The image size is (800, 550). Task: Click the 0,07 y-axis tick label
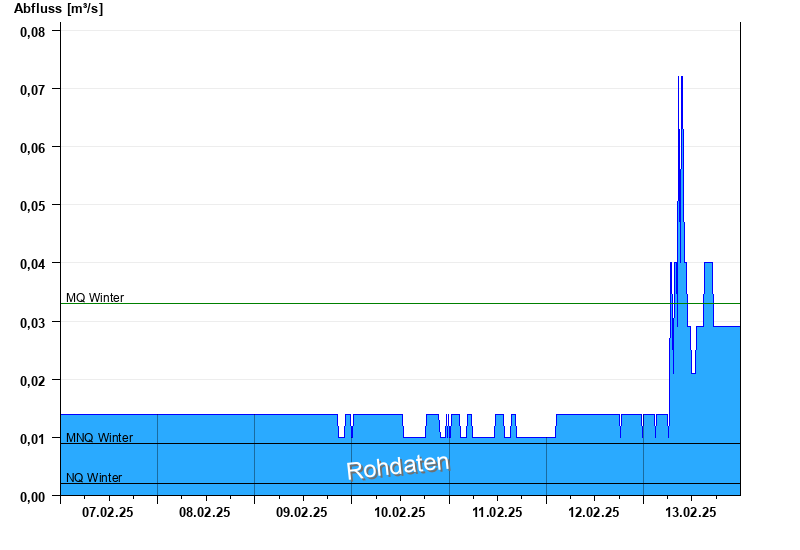[33, 89]
